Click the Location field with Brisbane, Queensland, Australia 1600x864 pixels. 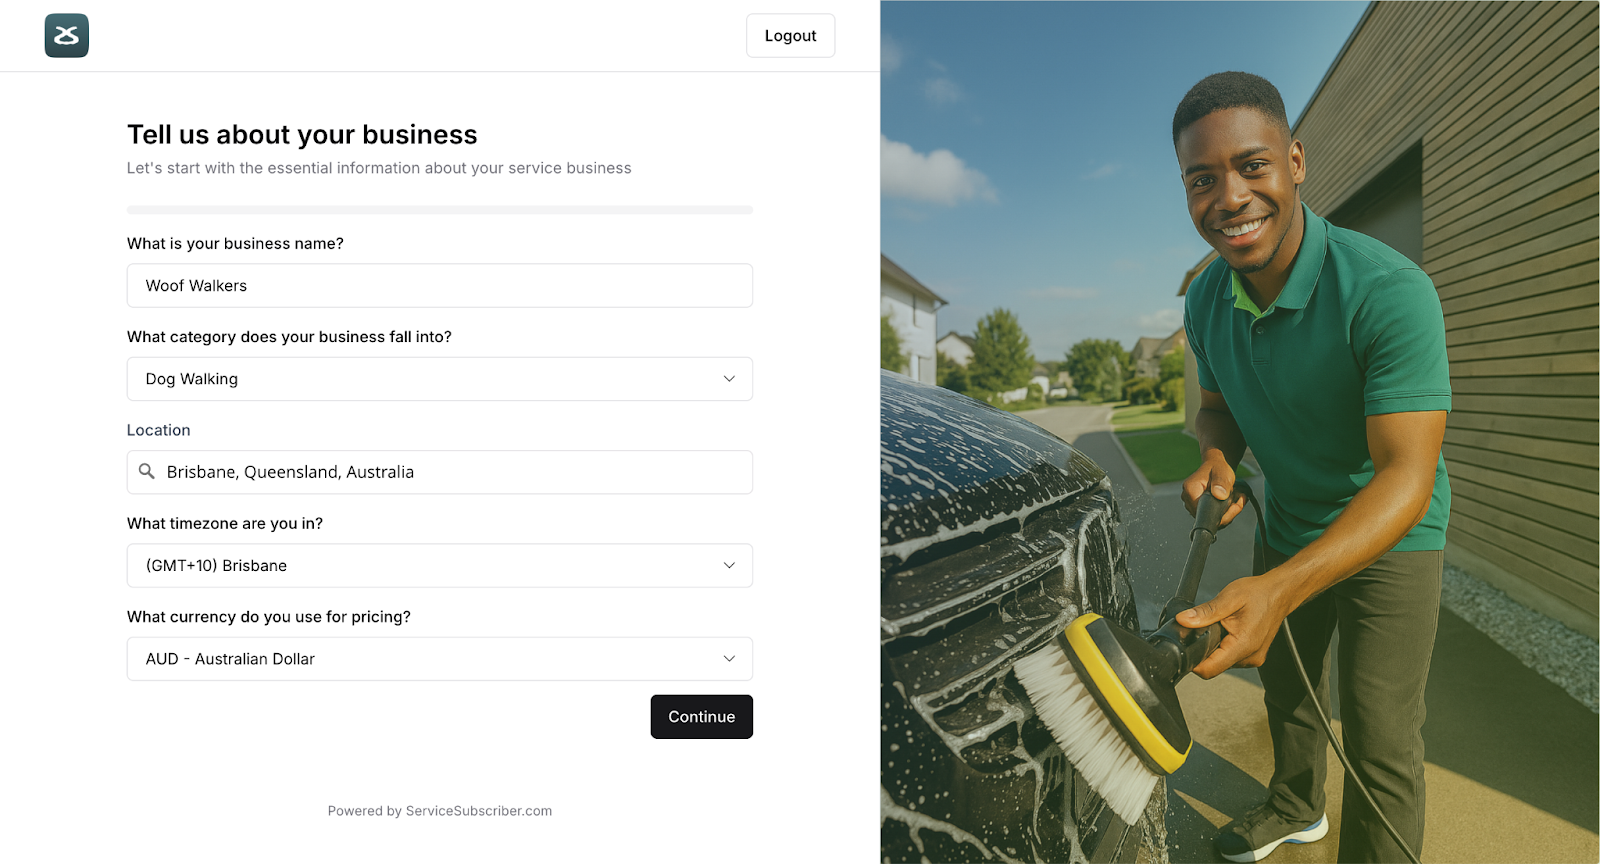click(440, 472)
